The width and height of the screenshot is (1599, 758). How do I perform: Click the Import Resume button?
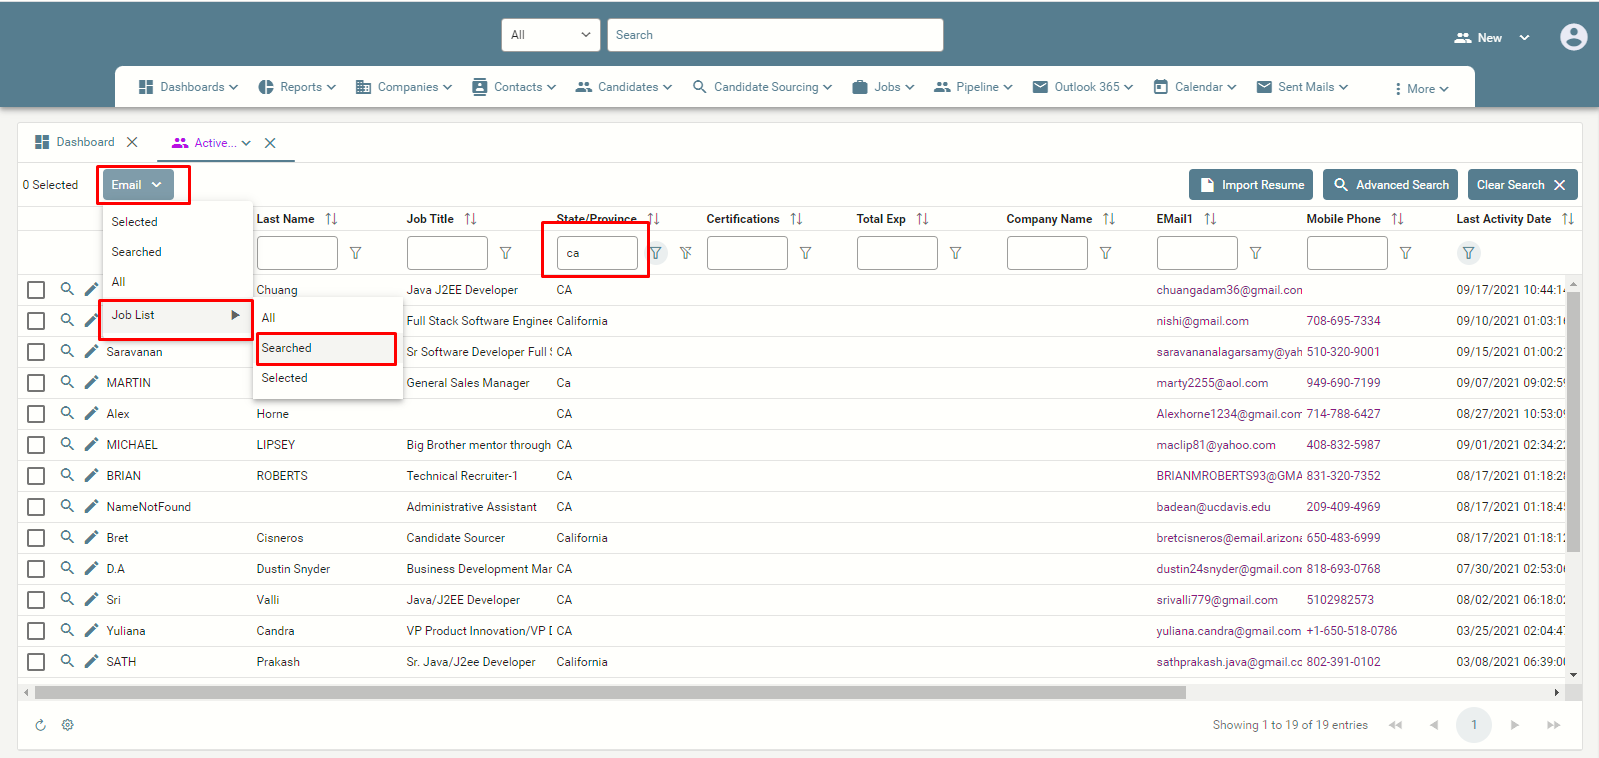pyautogui.click(x=1251, y=185)
